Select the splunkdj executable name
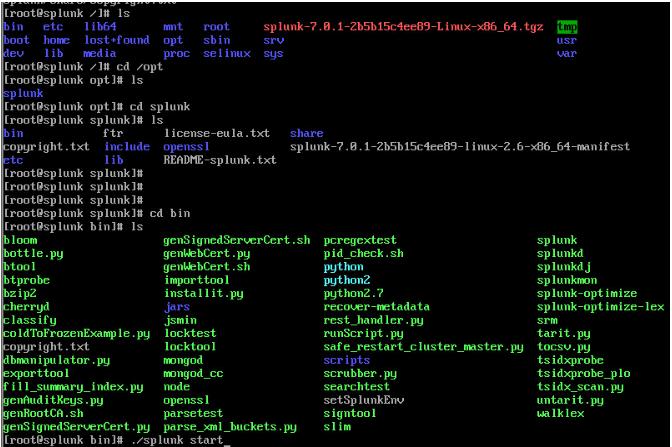This screenshot has width=672, height=447. (564, 267)
